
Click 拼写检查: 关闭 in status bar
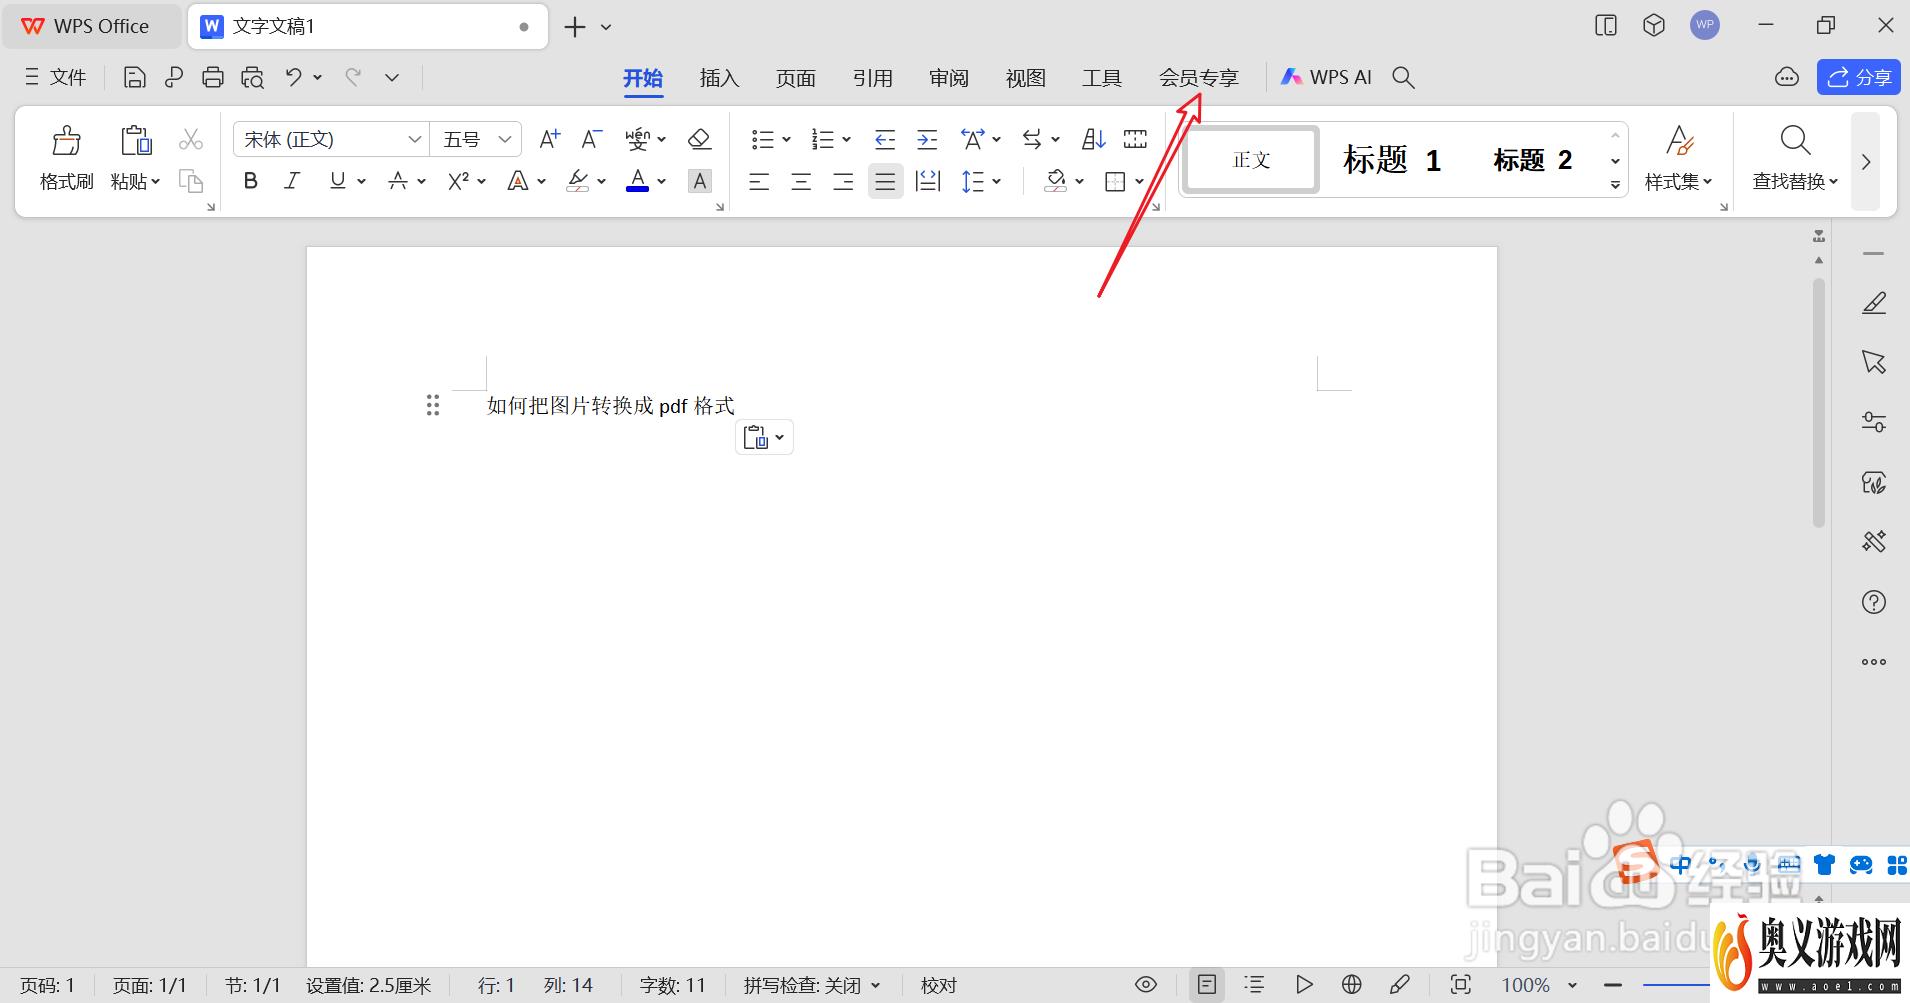click(x=811, y=985)
